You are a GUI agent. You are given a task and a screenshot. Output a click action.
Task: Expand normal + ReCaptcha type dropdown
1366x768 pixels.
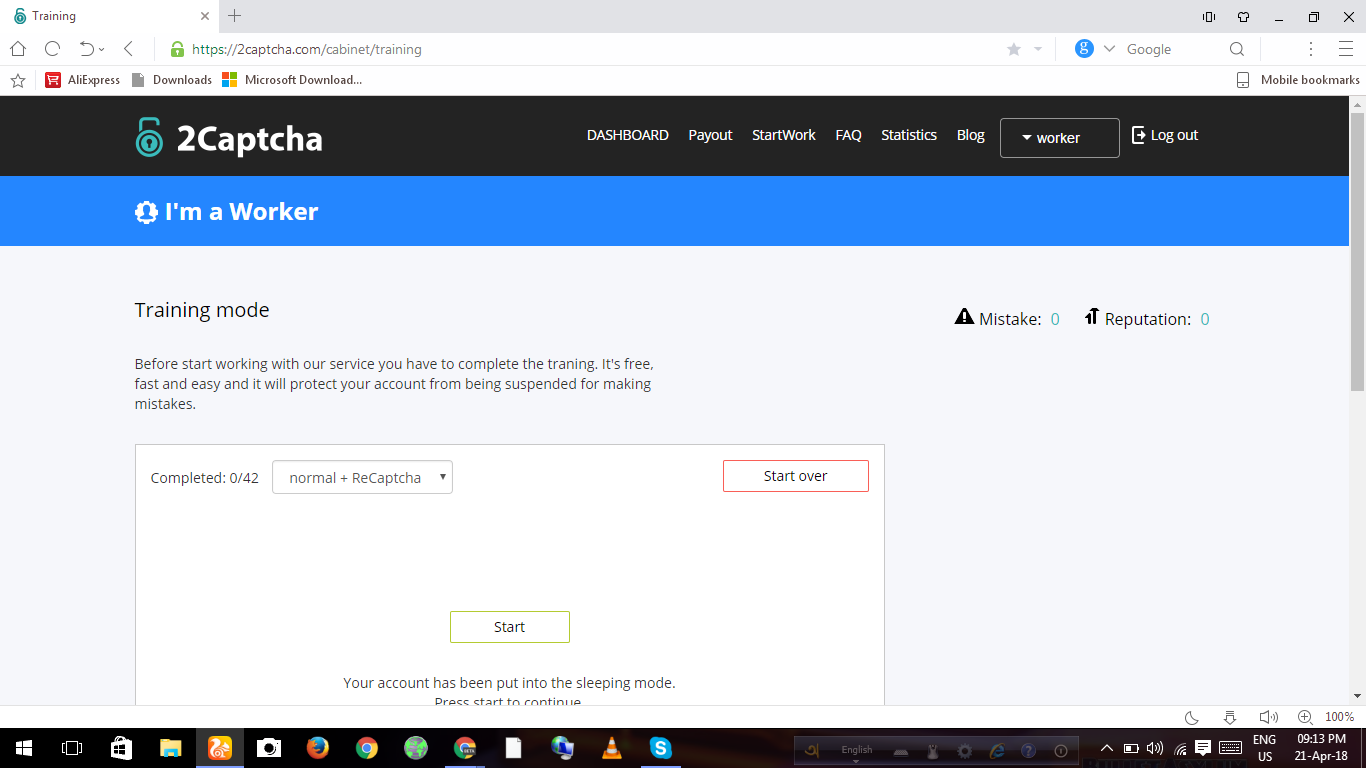(362, 477)
